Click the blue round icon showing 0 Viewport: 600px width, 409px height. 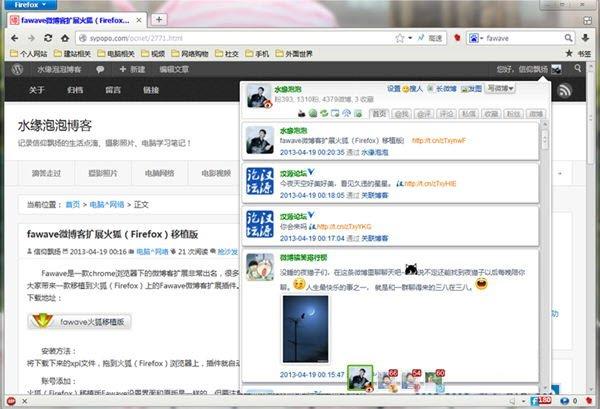pyautogui.click(x=564, y=401)
